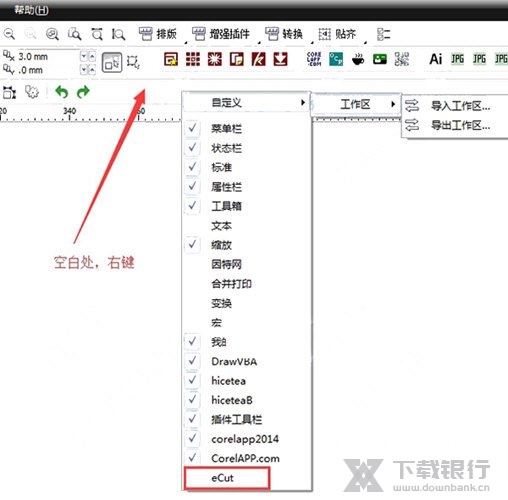Expand the 自定义 submenu
The width and height of the screenshot is (508, 500).
(x=247, y=102)
